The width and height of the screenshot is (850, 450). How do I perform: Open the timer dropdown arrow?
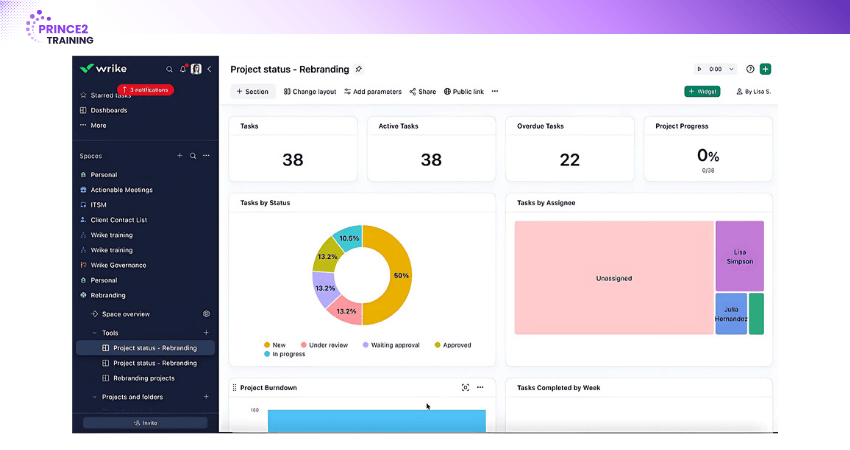pyautogui.click(x=732, y=69)
